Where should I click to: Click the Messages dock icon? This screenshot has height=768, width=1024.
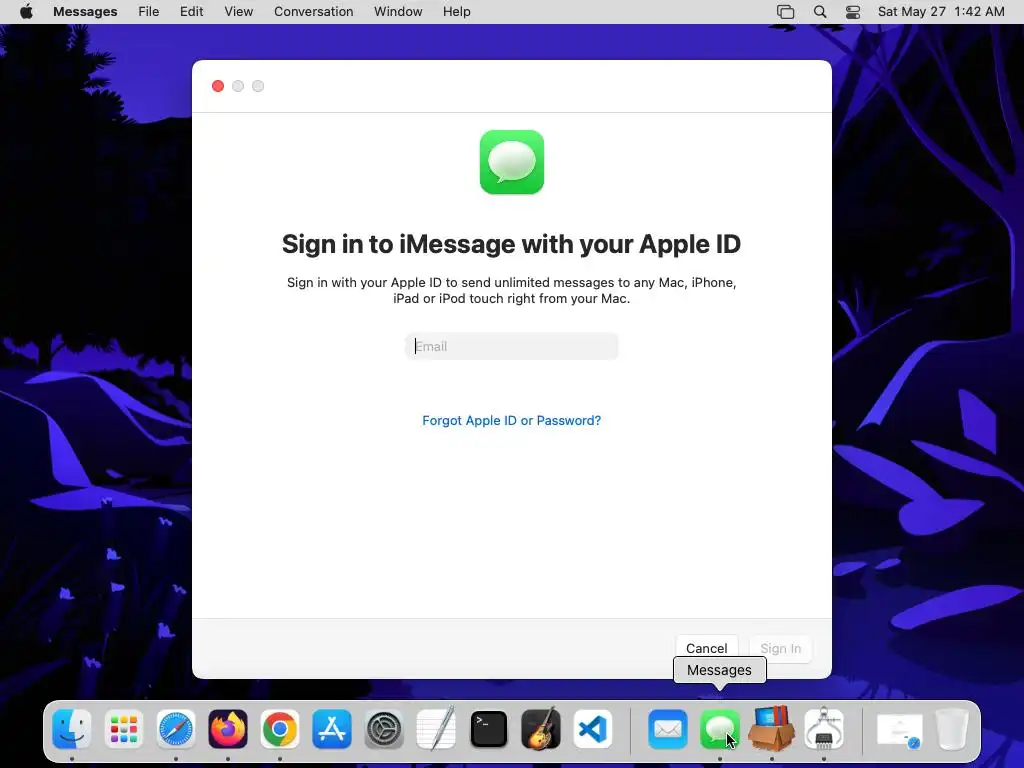[720, 729]
